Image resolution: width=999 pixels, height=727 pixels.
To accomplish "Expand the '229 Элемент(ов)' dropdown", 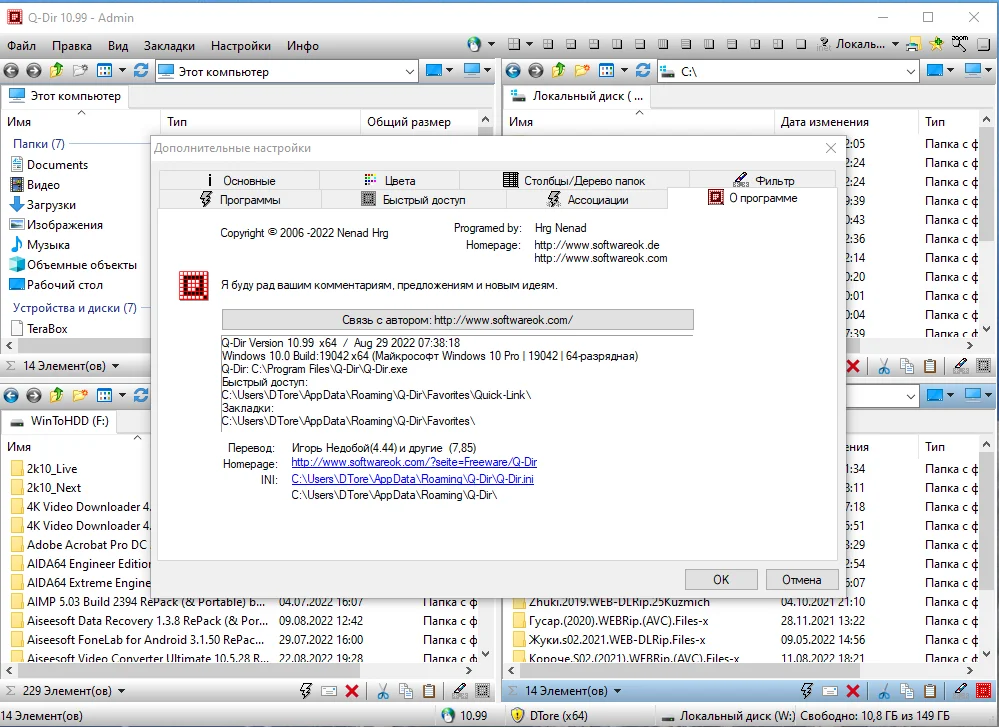I will point(121,691).
